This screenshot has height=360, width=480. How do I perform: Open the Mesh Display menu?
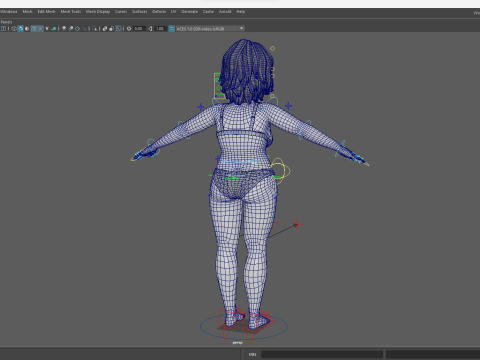(98, 12)
